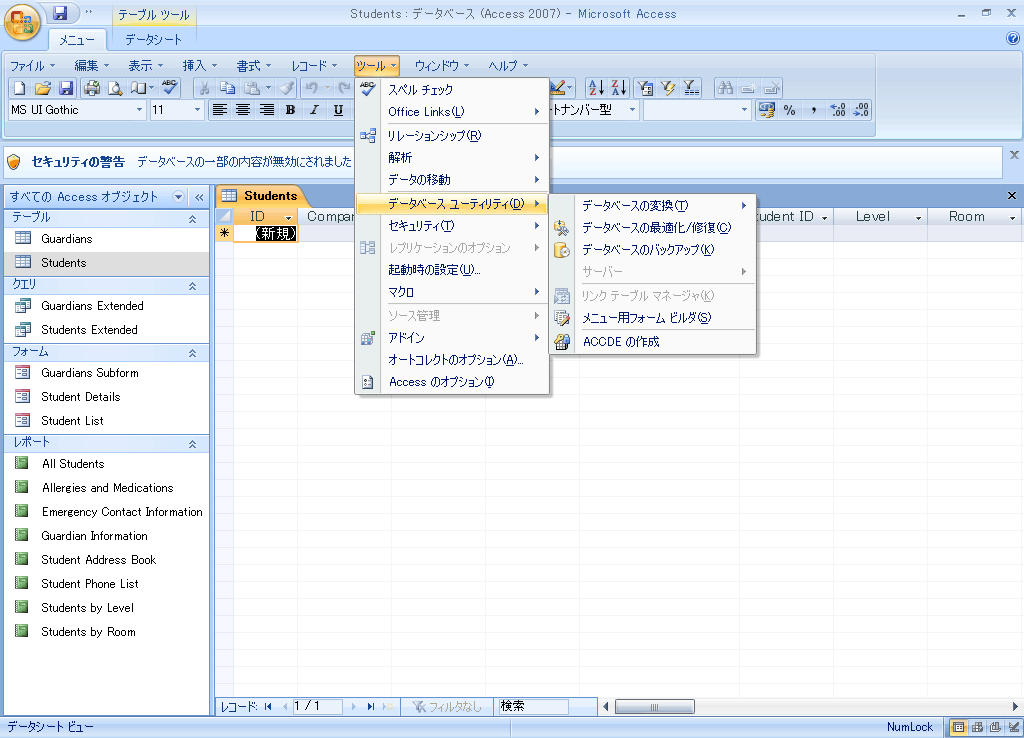Open the 編集 menu
This screenshot has height=738, width=1024.
coord(91,65)
